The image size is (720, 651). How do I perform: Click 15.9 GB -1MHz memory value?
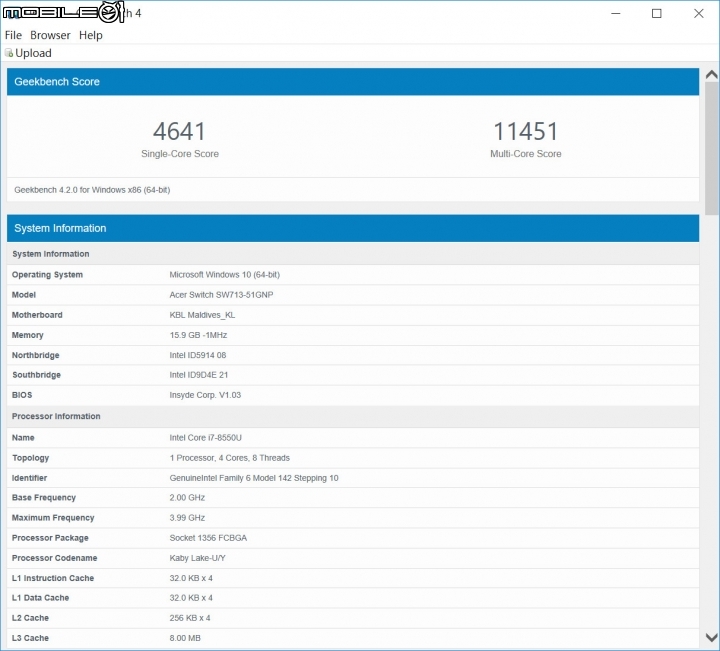198,335
